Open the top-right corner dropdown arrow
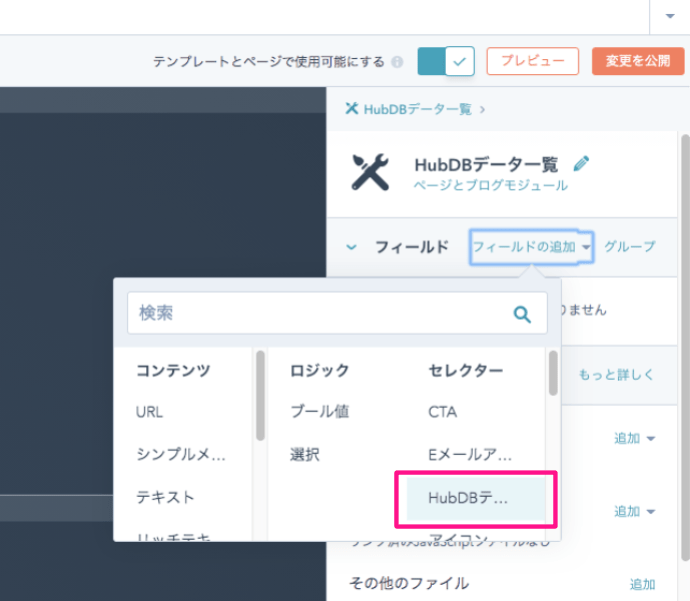The width and height of the screenshot is (690, 601). 669,16
